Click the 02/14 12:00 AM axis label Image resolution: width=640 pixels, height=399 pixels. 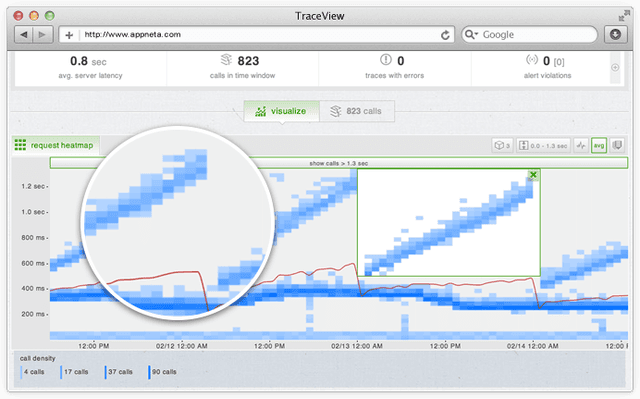[x=533, y=346]
